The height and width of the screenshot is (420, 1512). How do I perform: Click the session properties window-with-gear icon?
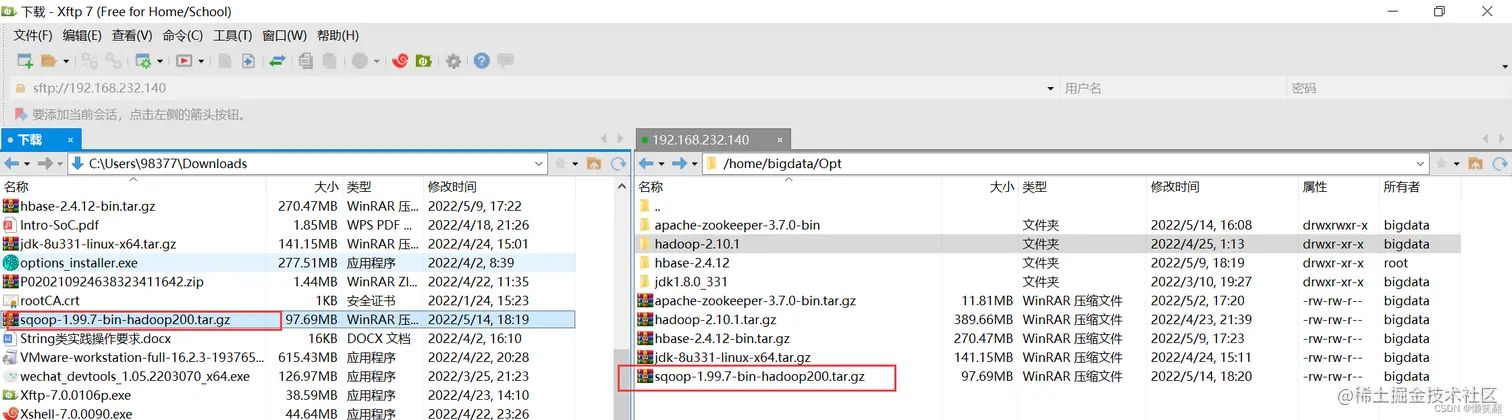click(x=144, y=61)
